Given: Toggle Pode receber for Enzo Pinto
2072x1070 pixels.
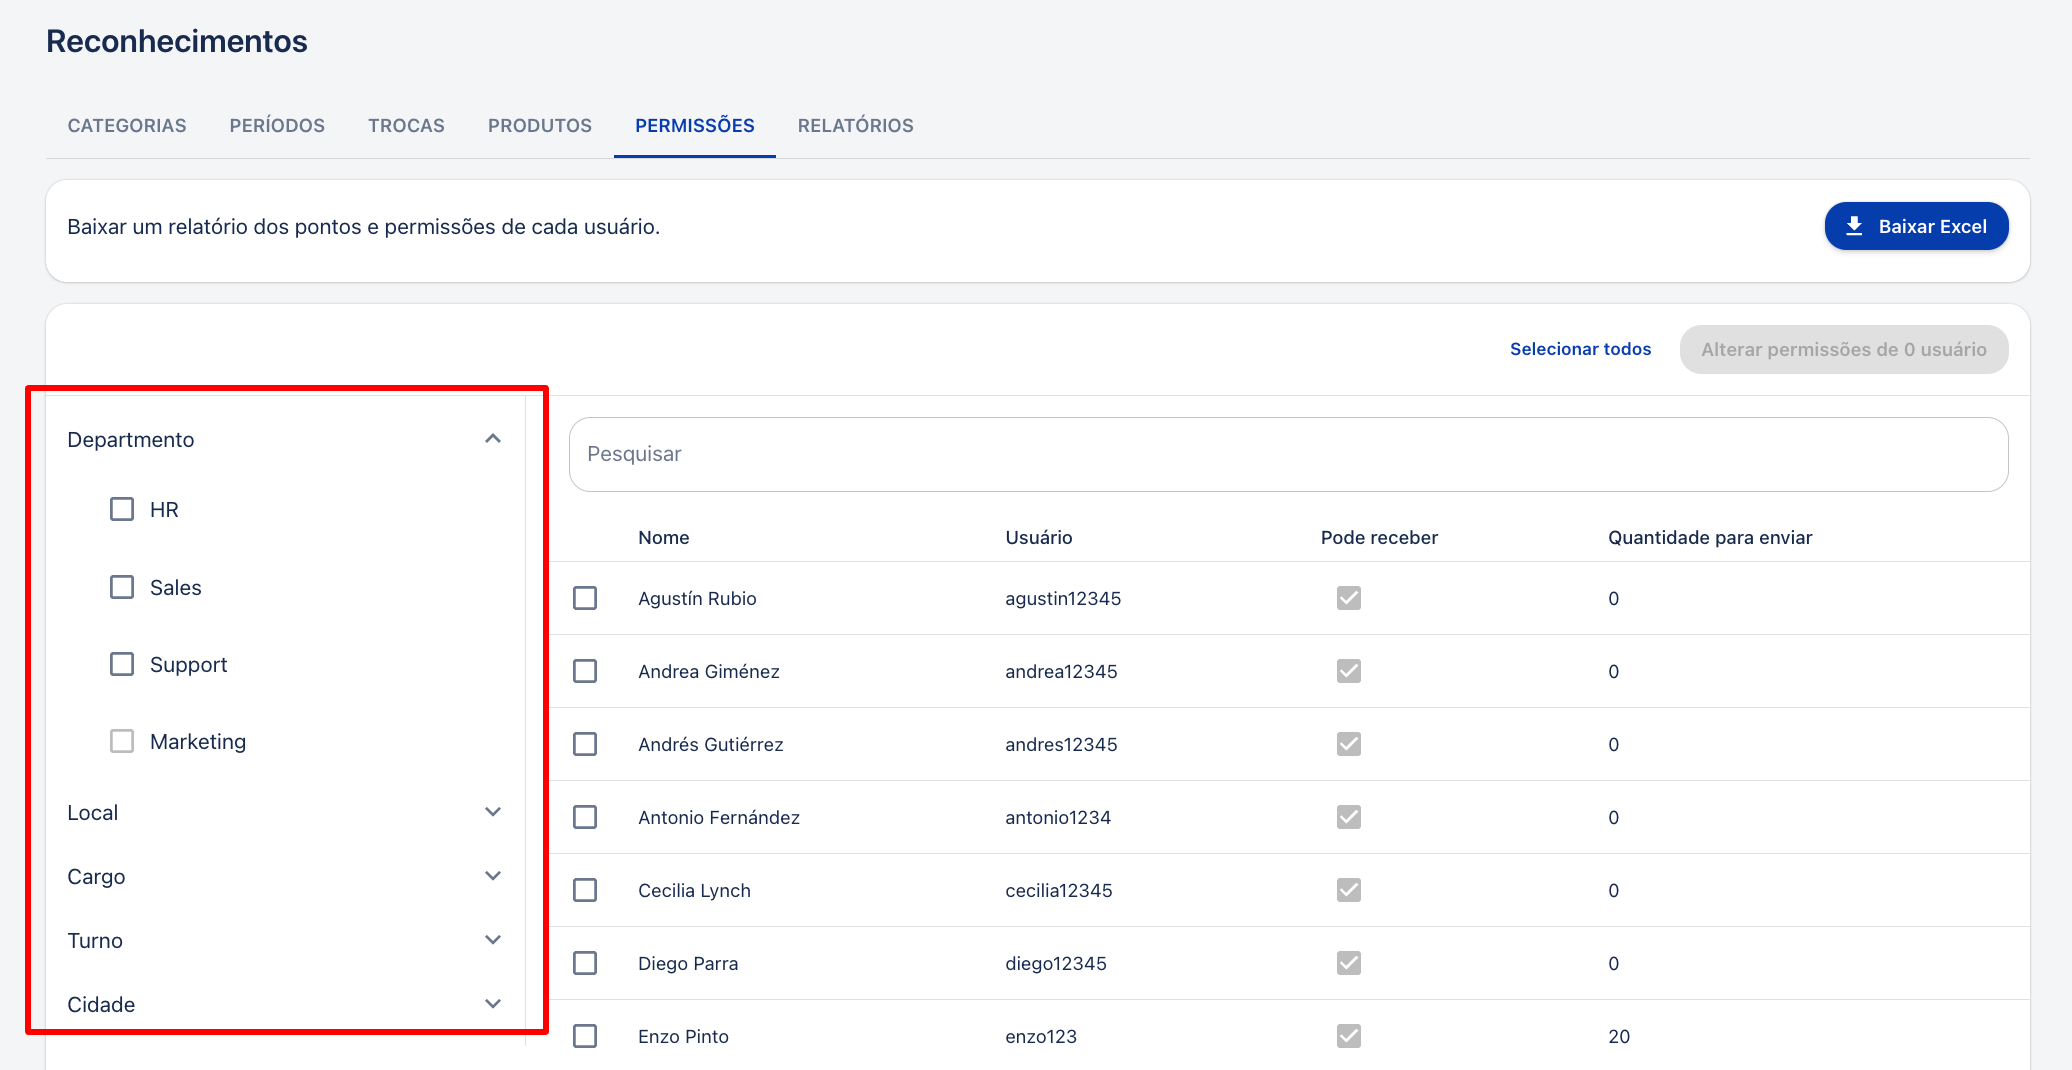Looking at the screenshot, I should [x=1349, y=1036].
